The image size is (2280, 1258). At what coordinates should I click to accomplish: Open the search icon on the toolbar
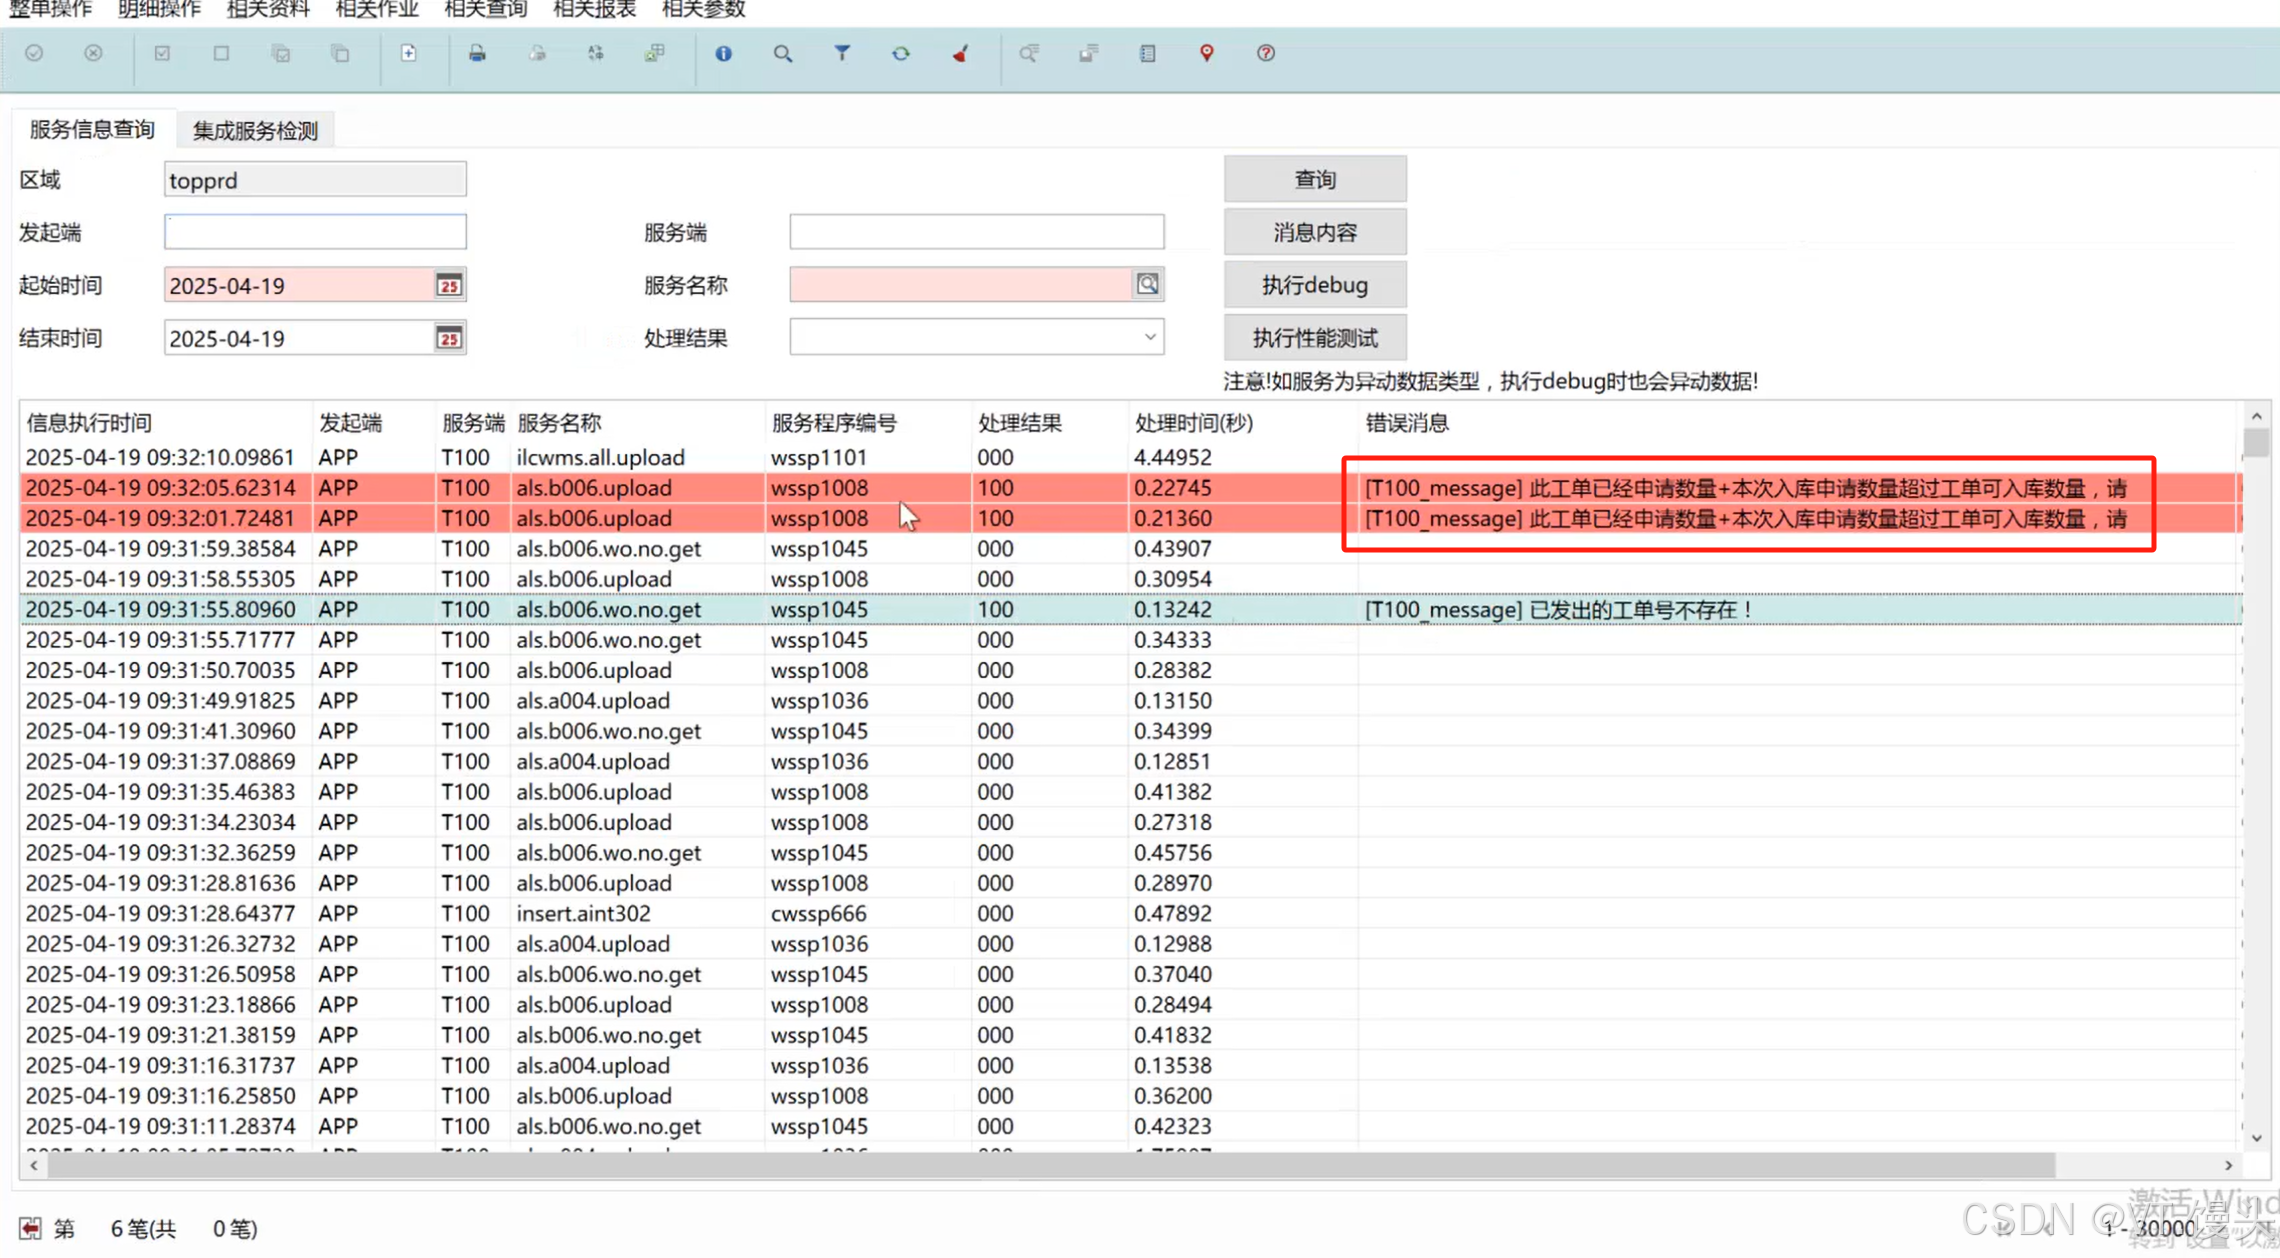tap(783, 54)
